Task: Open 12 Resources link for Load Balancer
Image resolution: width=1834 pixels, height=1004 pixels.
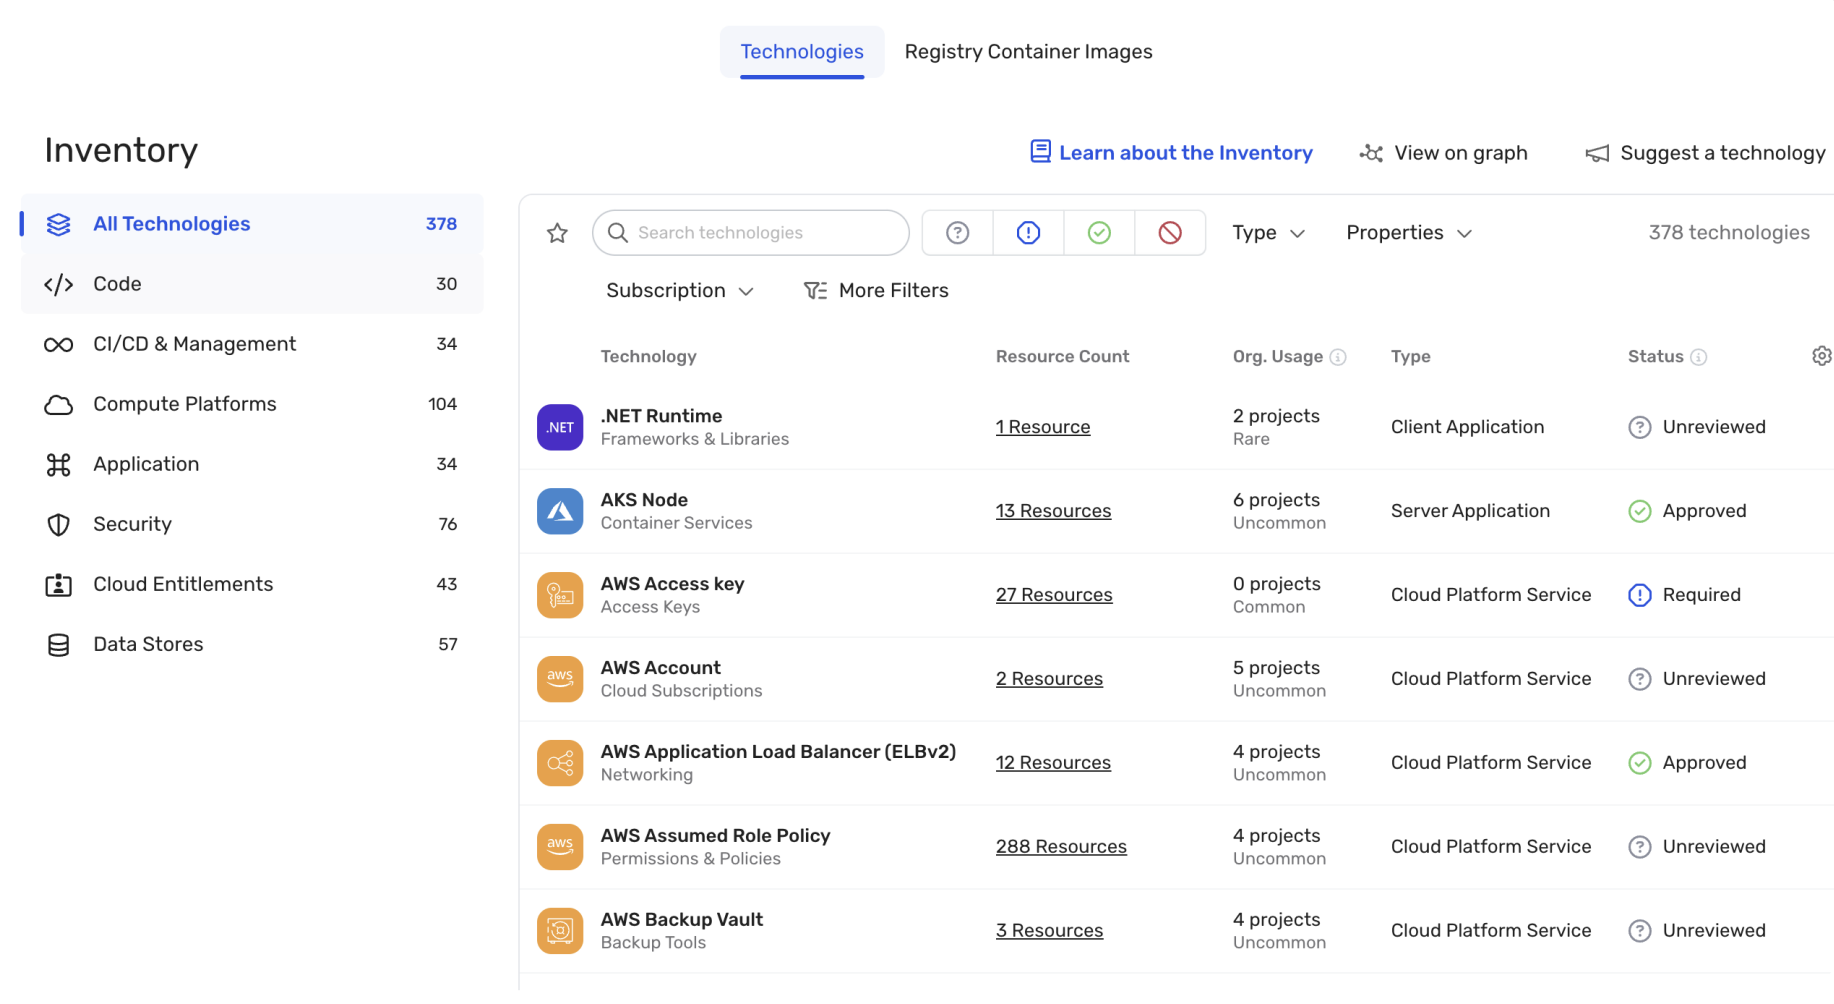Action: (x=1053, y=763)
